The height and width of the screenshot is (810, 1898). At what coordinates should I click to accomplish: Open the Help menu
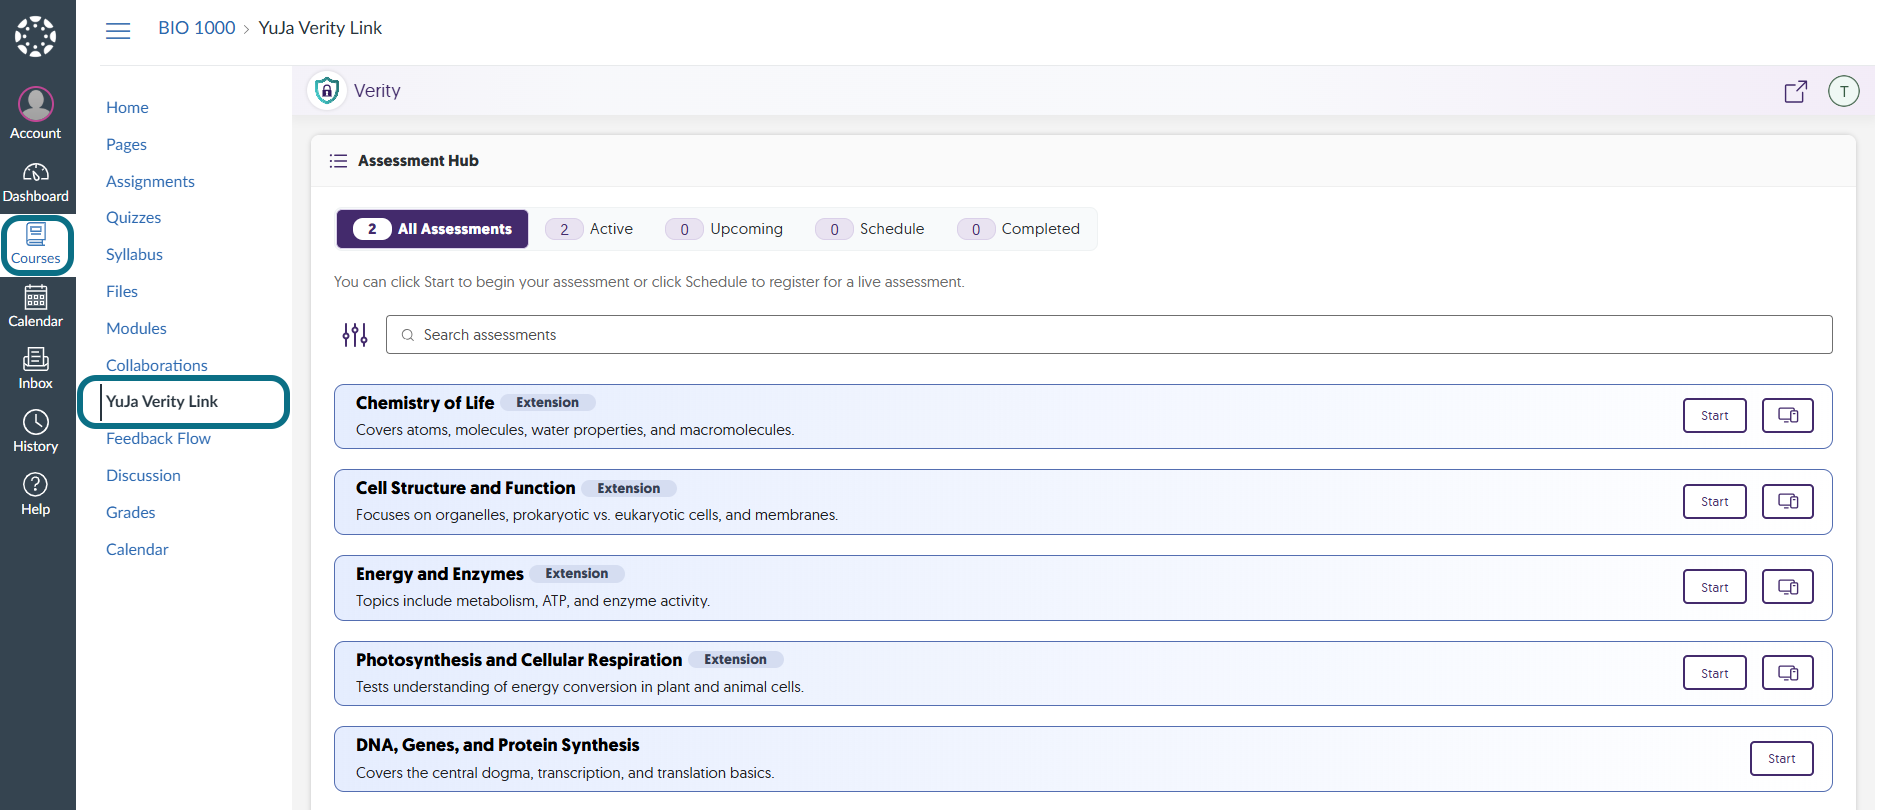point(36,495)
